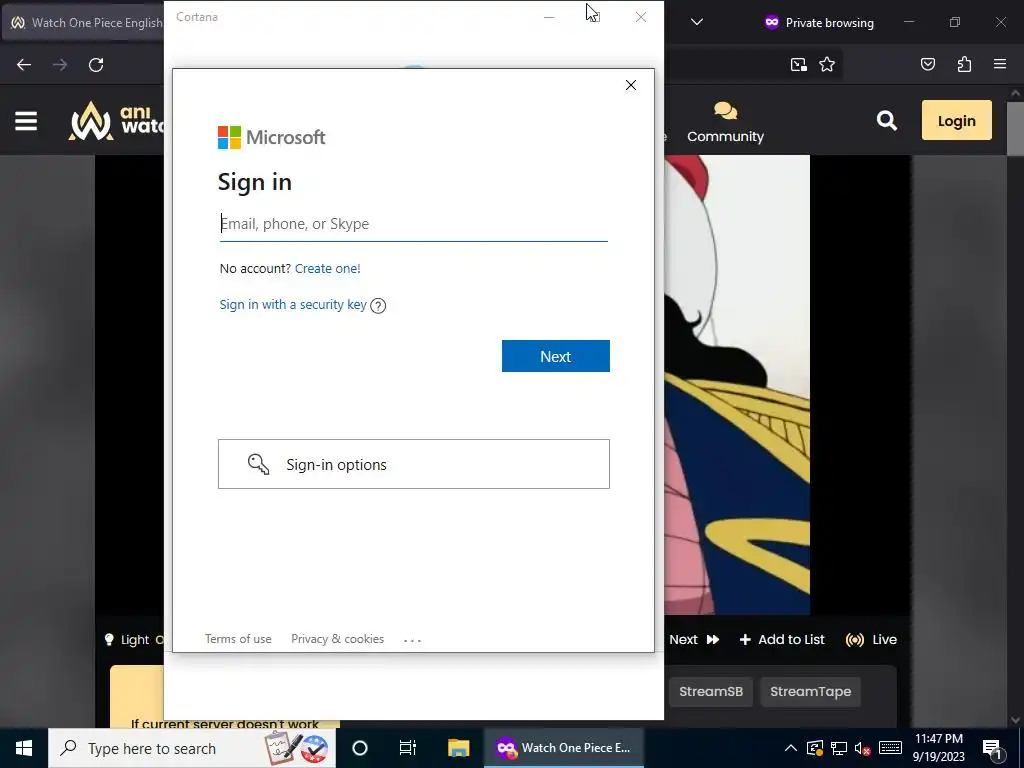Switch to Watch One Piece taskbar item

(564, 748)
